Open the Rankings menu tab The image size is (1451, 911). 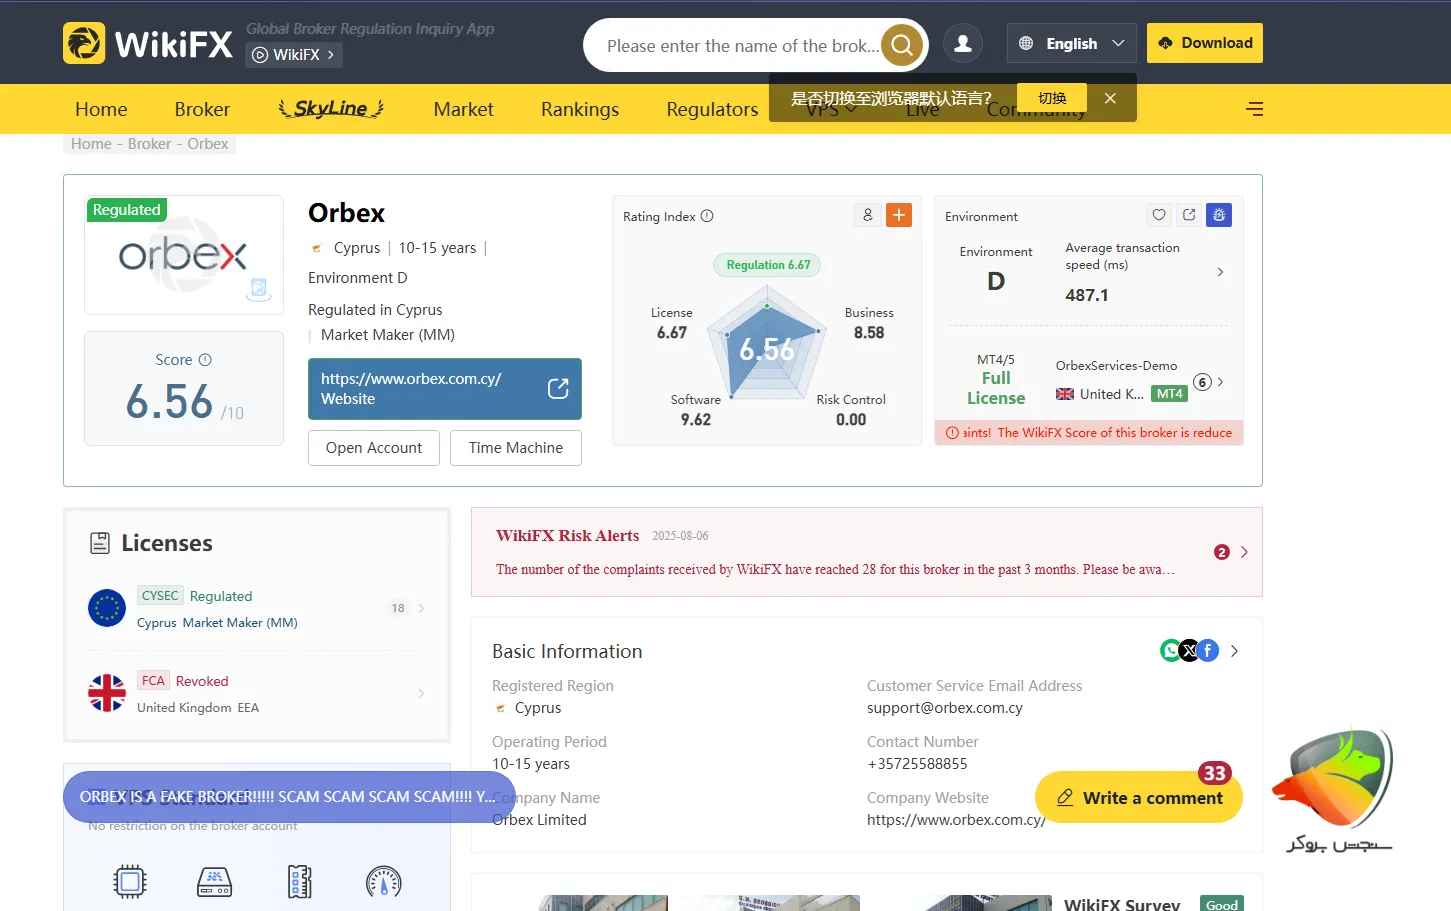pos(579,109)
